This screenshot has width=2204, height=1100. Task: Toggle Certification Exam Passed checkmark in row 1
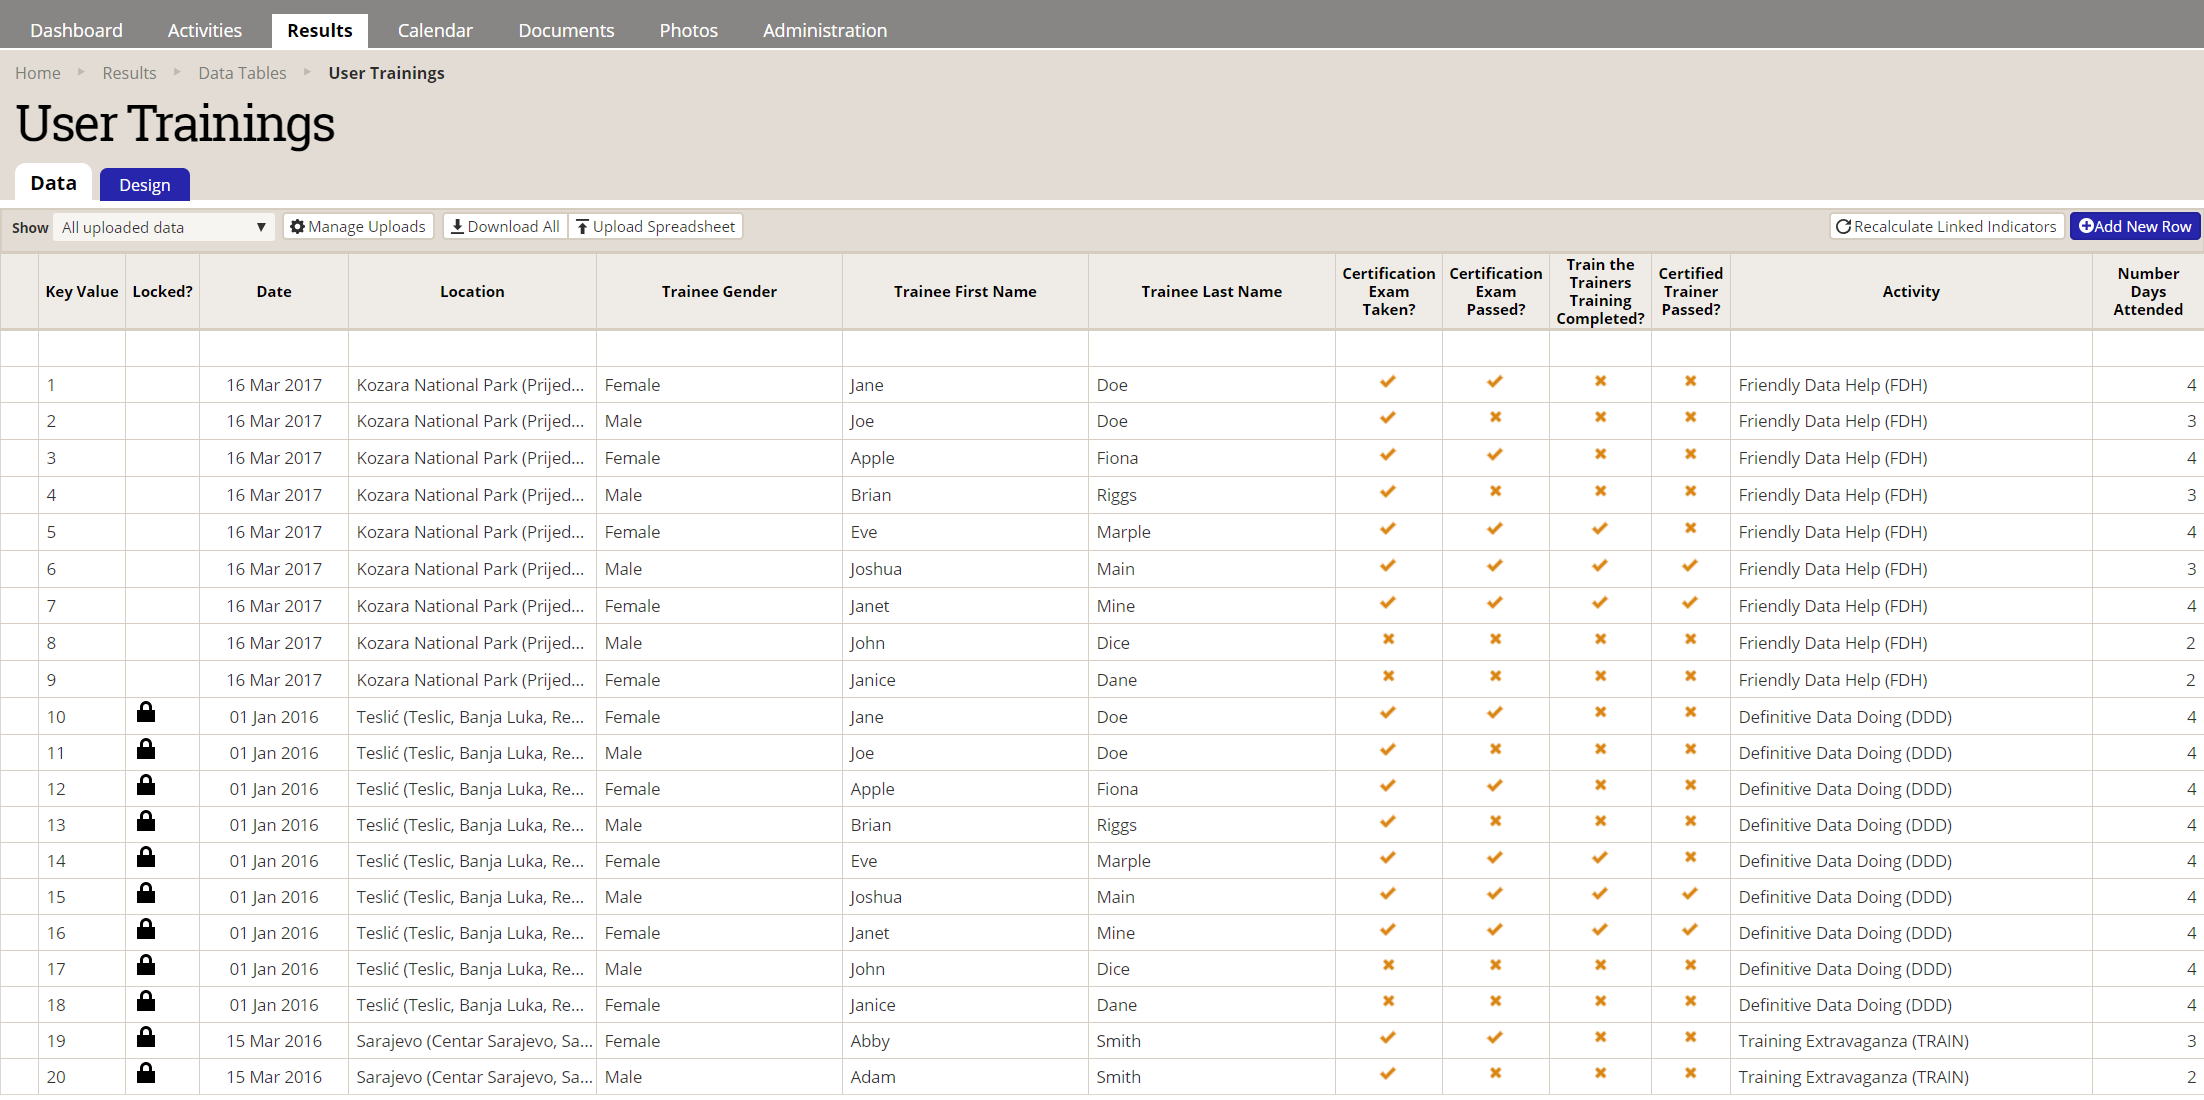click(x=1495, y=382)
